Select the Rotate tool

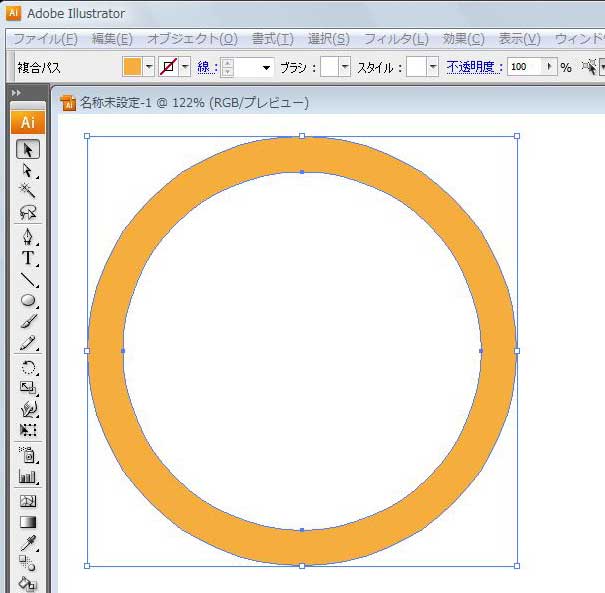coord(28,367)
